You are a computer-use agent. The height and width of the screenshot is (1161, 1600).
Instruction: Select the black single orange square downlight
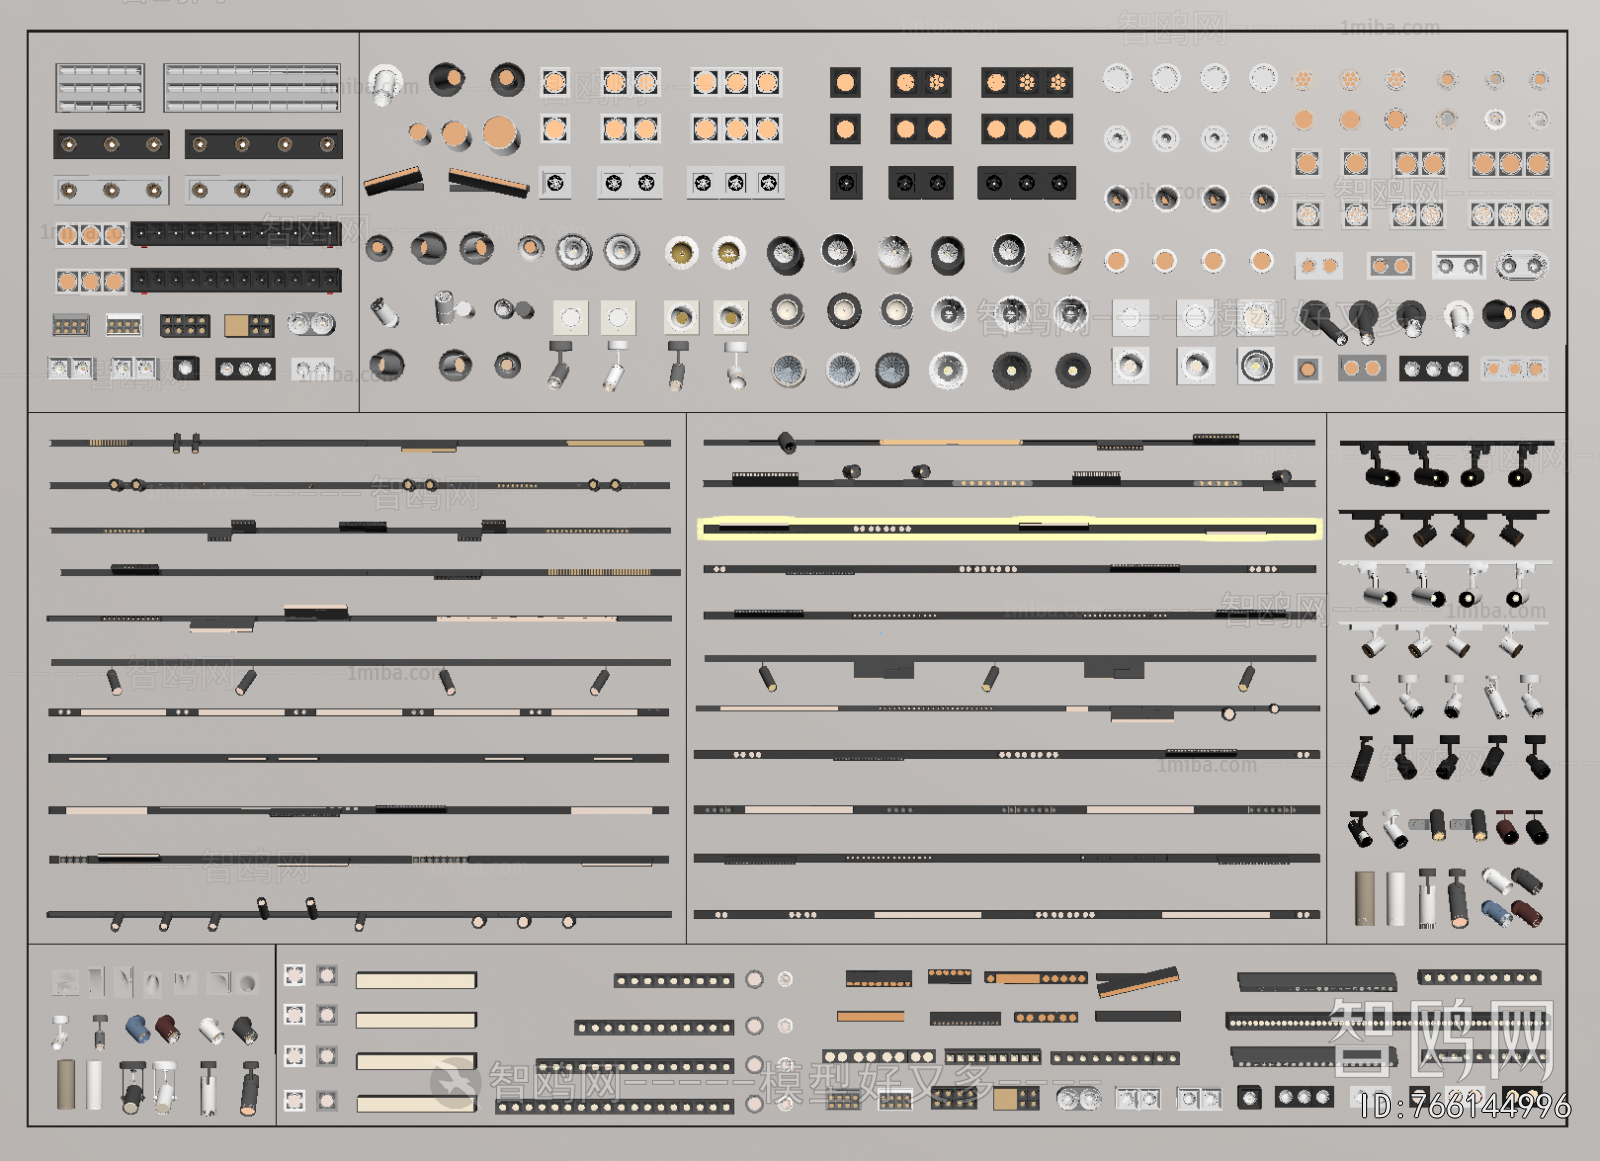tap(845, 83)
